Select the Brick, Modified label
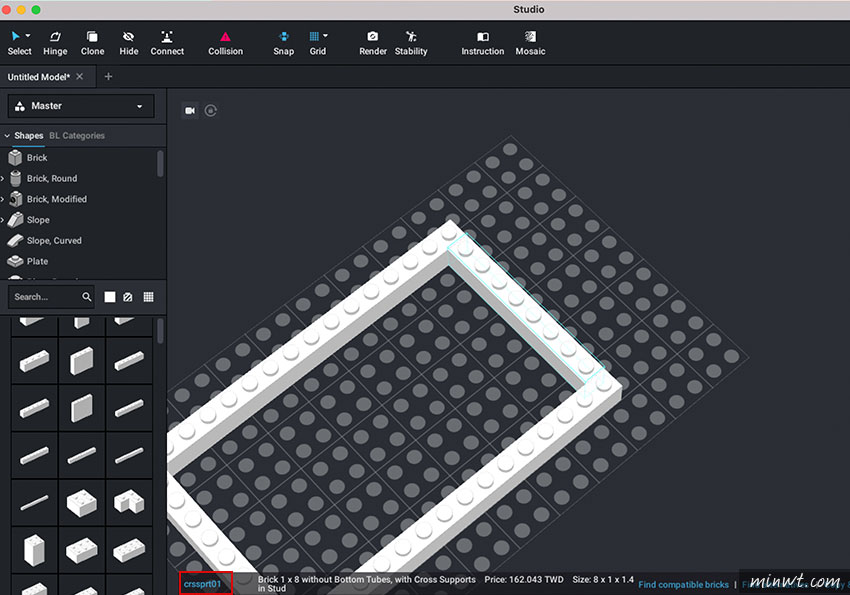 pos(57,199)
